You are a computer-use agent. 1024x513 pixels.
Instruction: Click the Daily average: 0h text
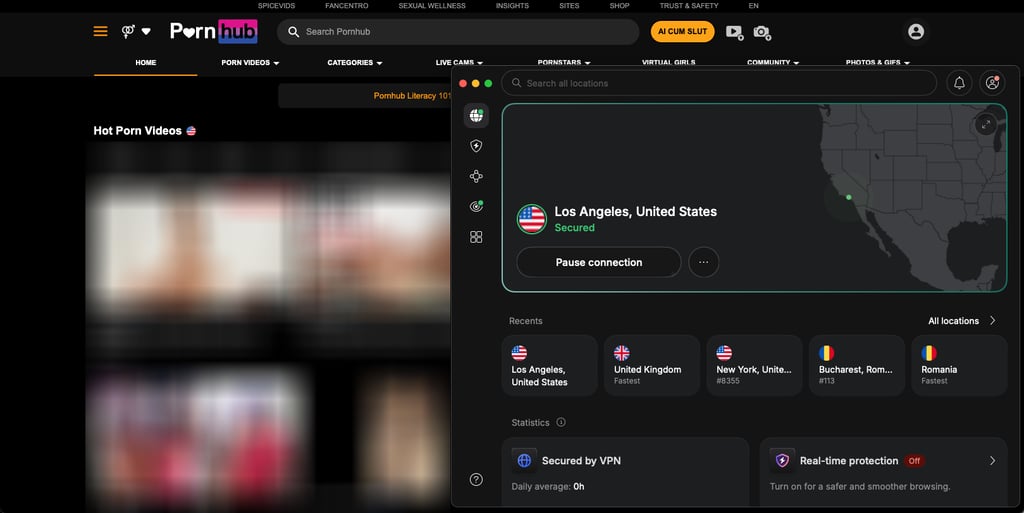click(548, 486)
